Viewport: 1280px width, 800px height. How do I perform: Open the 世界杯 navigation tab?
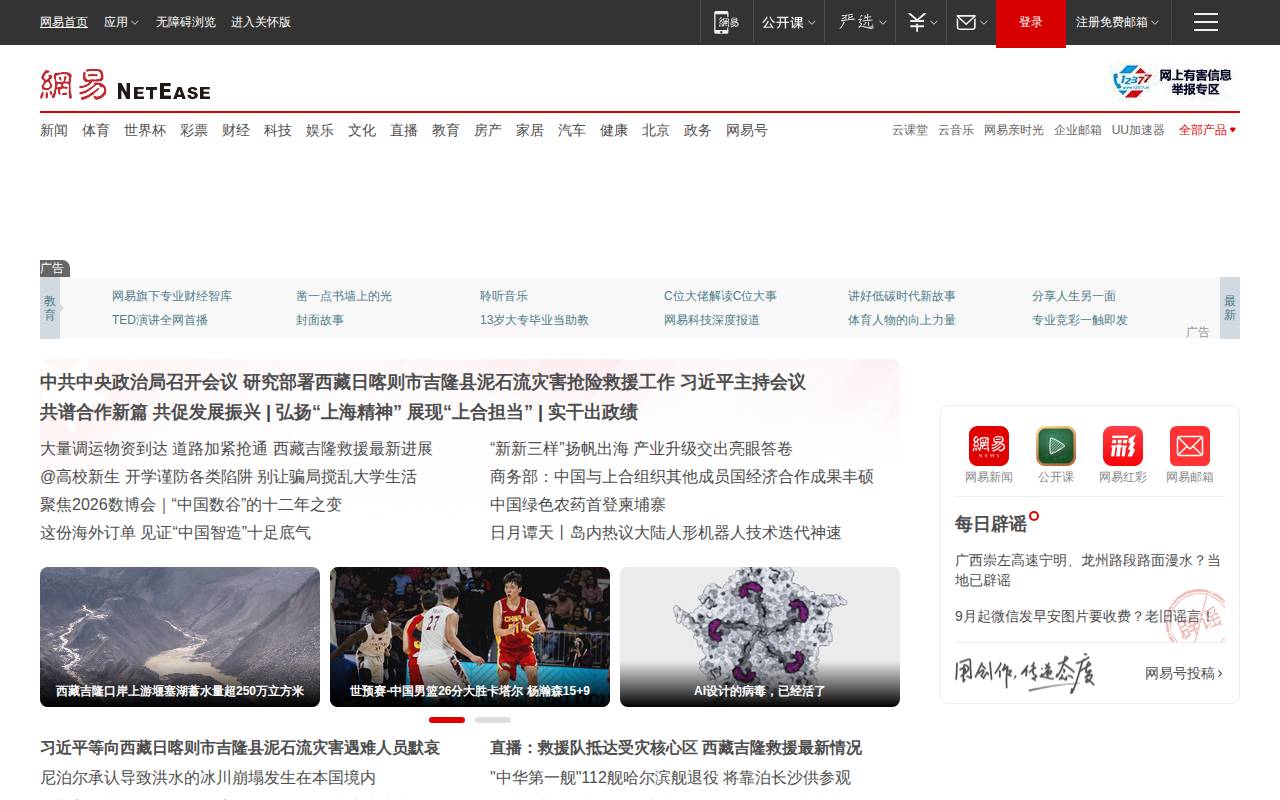(x=145, y=130)
